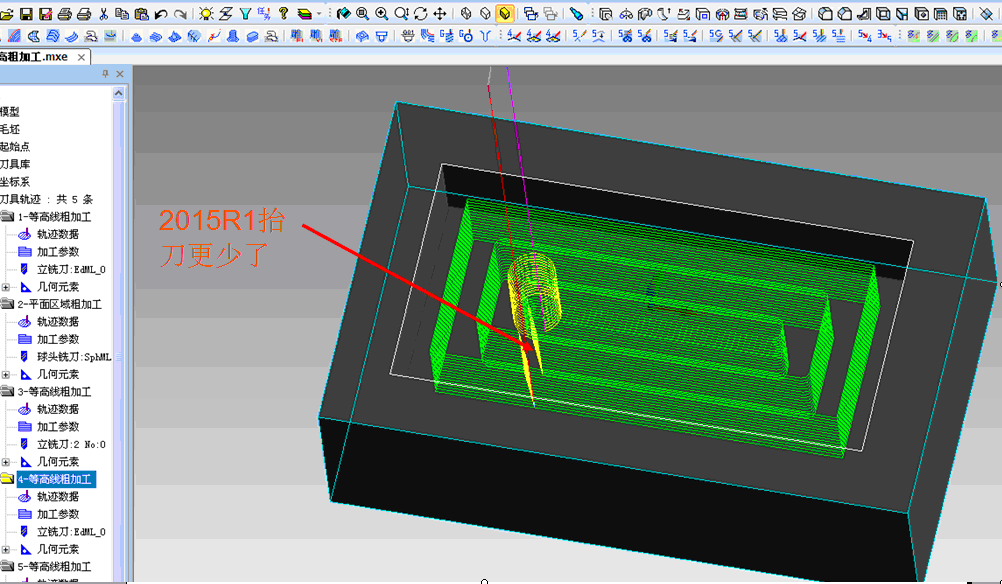Click the rotate view circular arrows icon

[x=420, y=14]
